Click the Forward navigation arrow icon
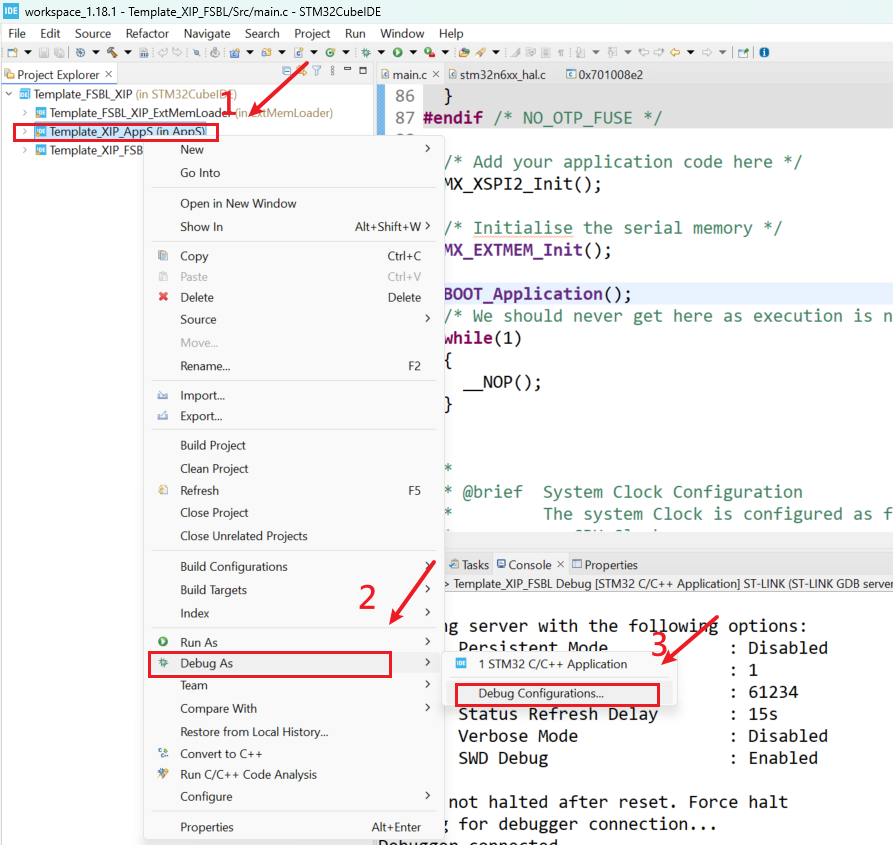 click(x=707, y=52)
